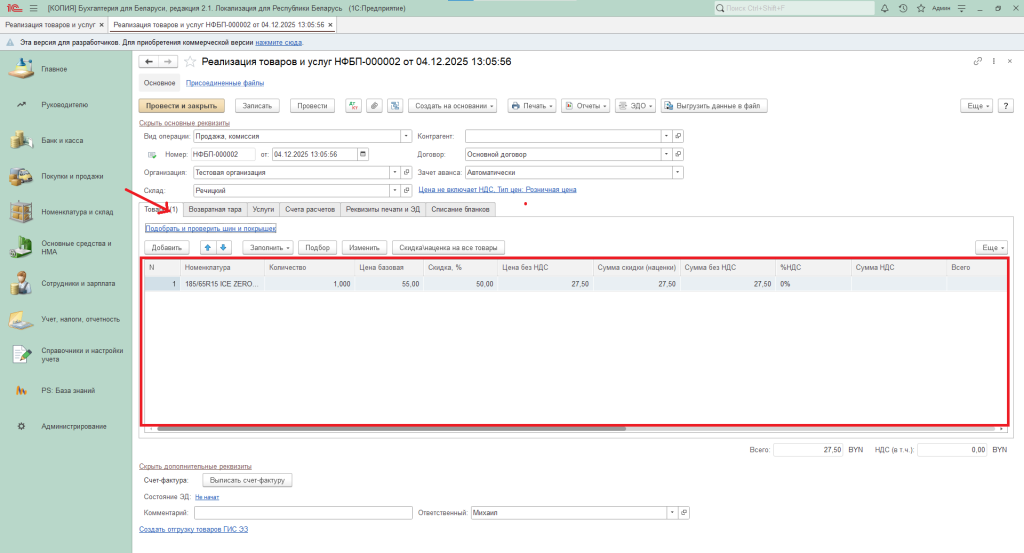Expand the Зачет аванса dropdown
The height and width of the screenshot is (553, 1024).
point(678,172)
